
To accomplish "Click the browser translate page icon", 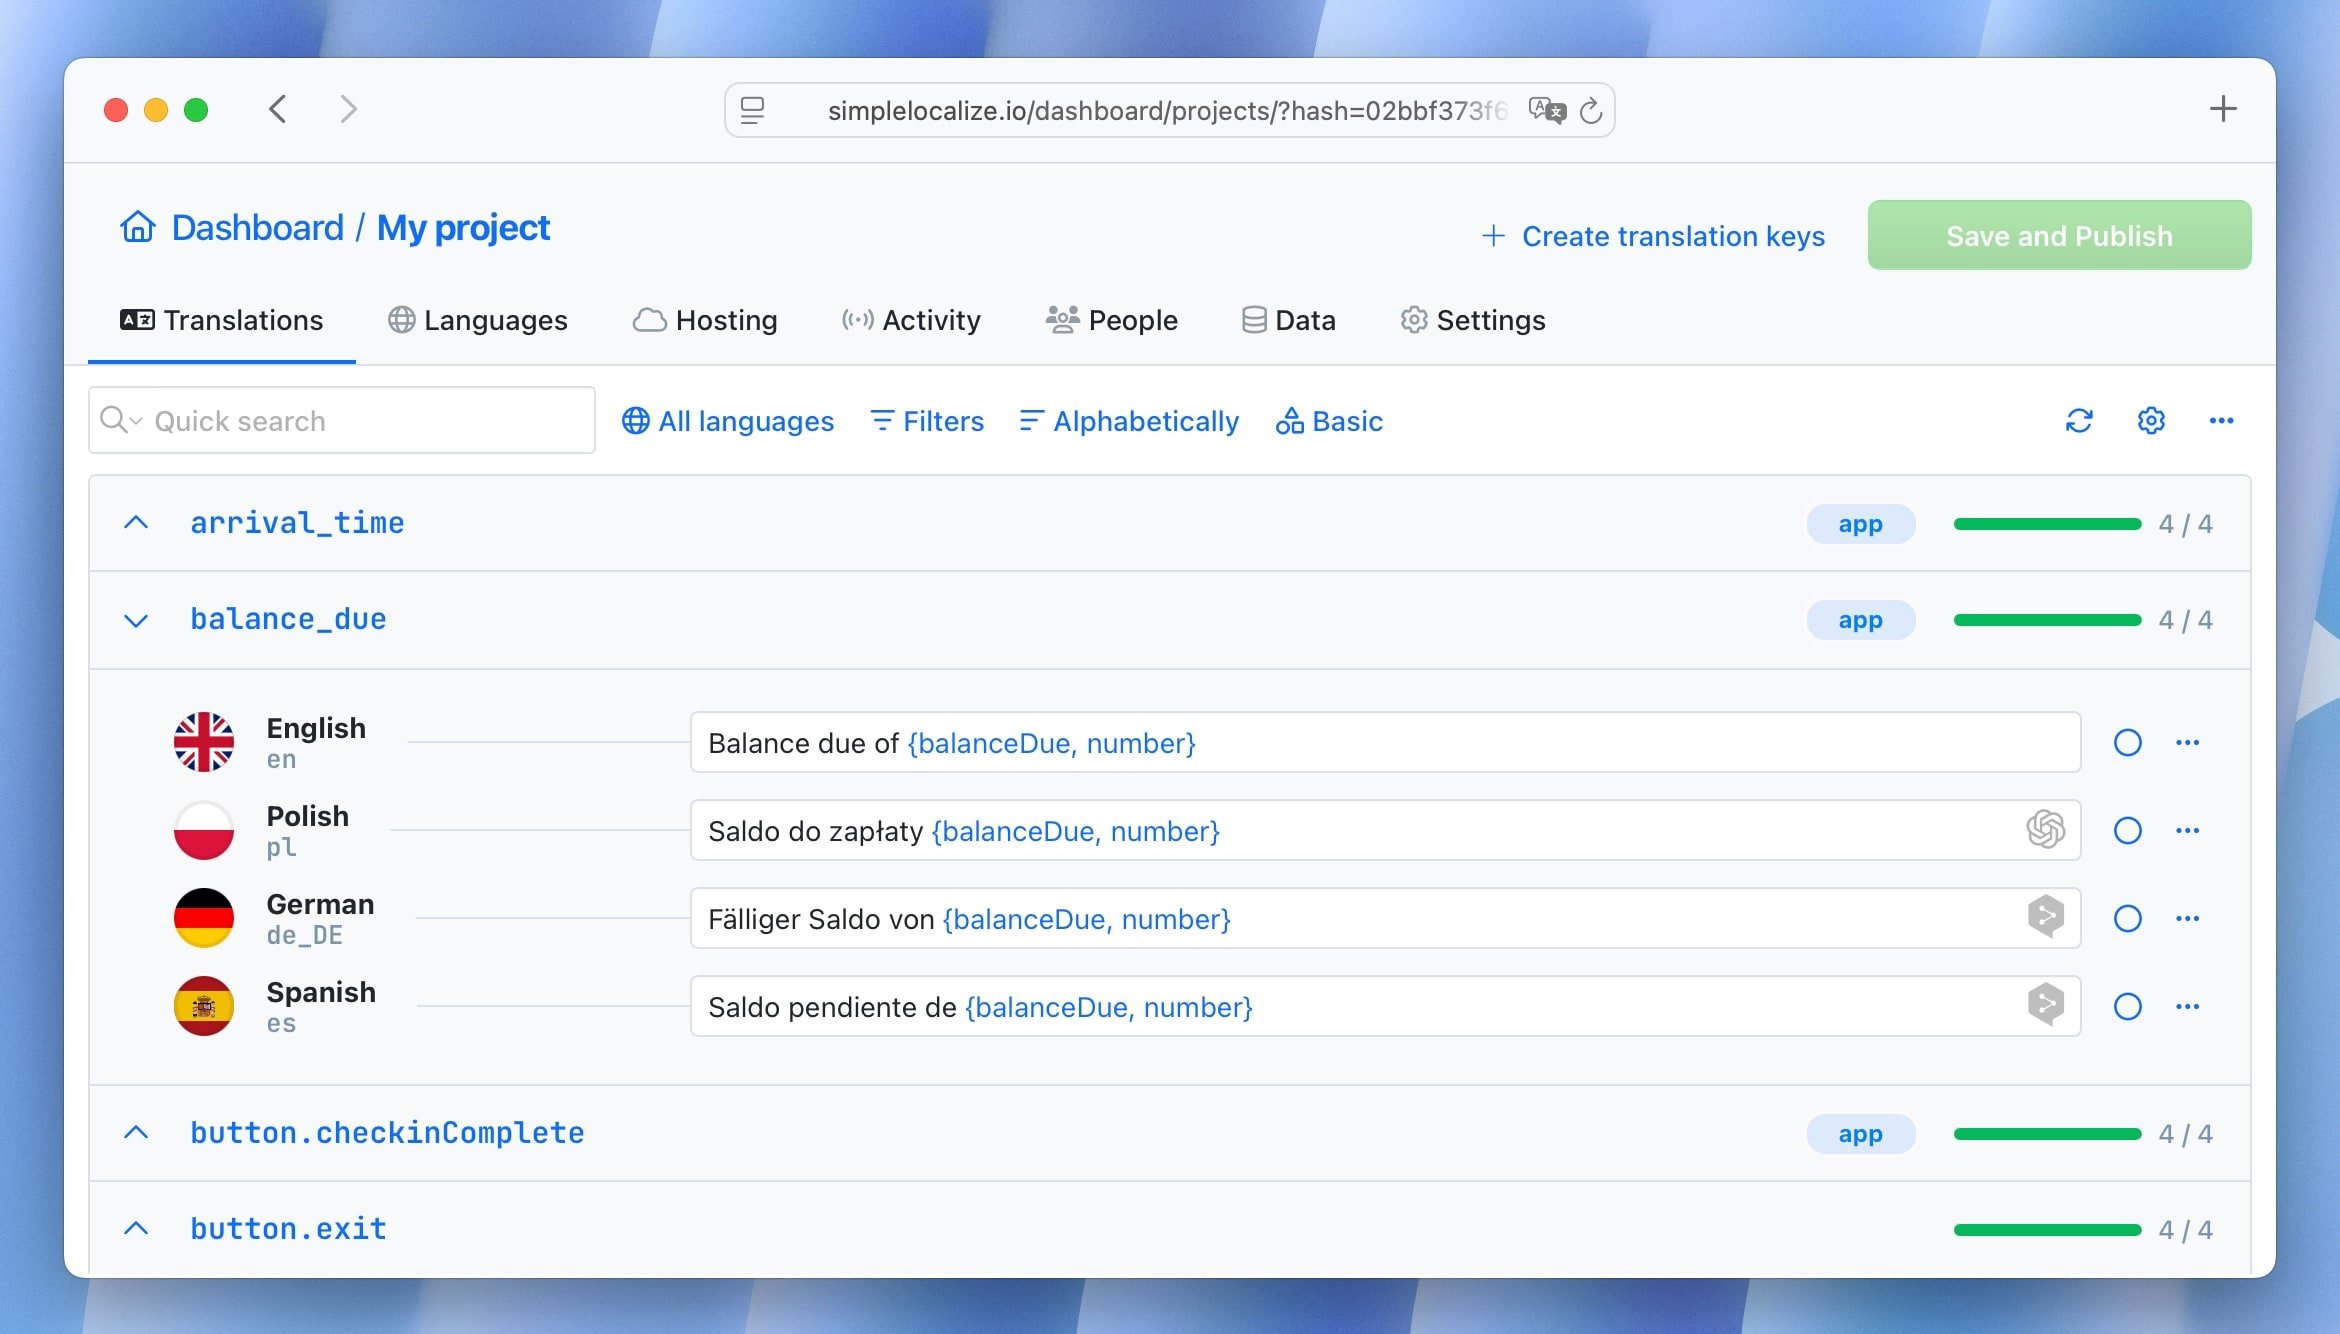I will tap(1547, 110).
